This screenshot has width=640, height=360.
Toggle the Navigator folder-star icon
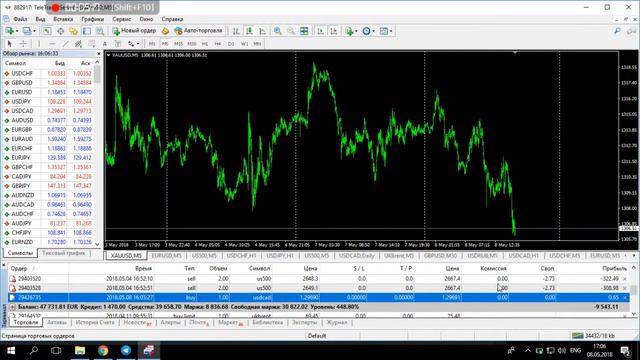point(73,31)
